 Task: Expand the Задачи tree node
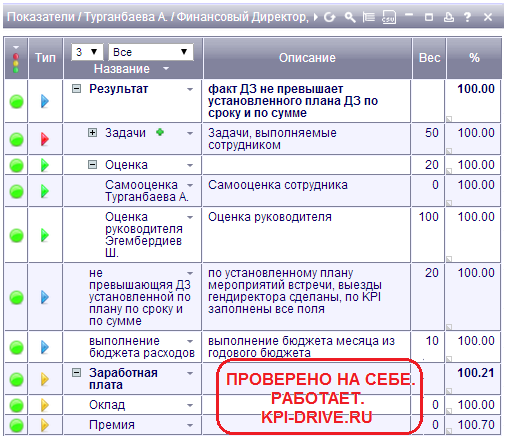pos(92,133)
